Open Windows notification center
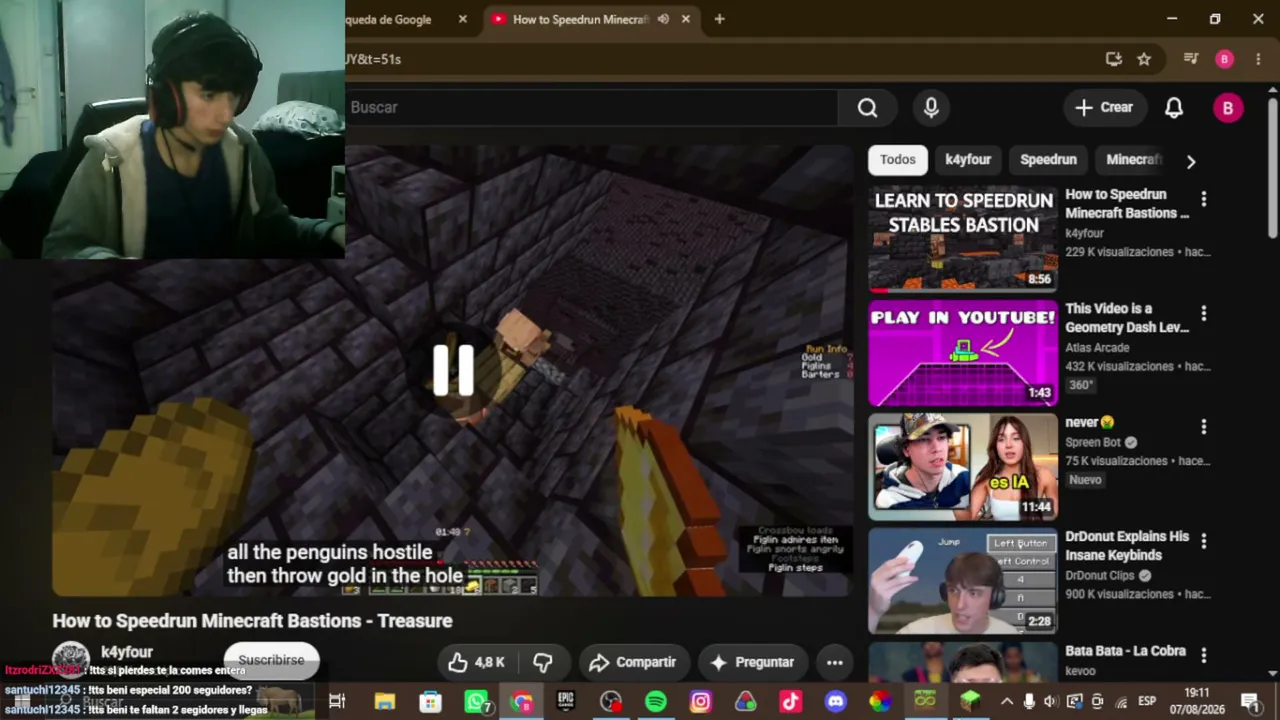Screen dimensions: 1280x720 [x=1250, y=702]
